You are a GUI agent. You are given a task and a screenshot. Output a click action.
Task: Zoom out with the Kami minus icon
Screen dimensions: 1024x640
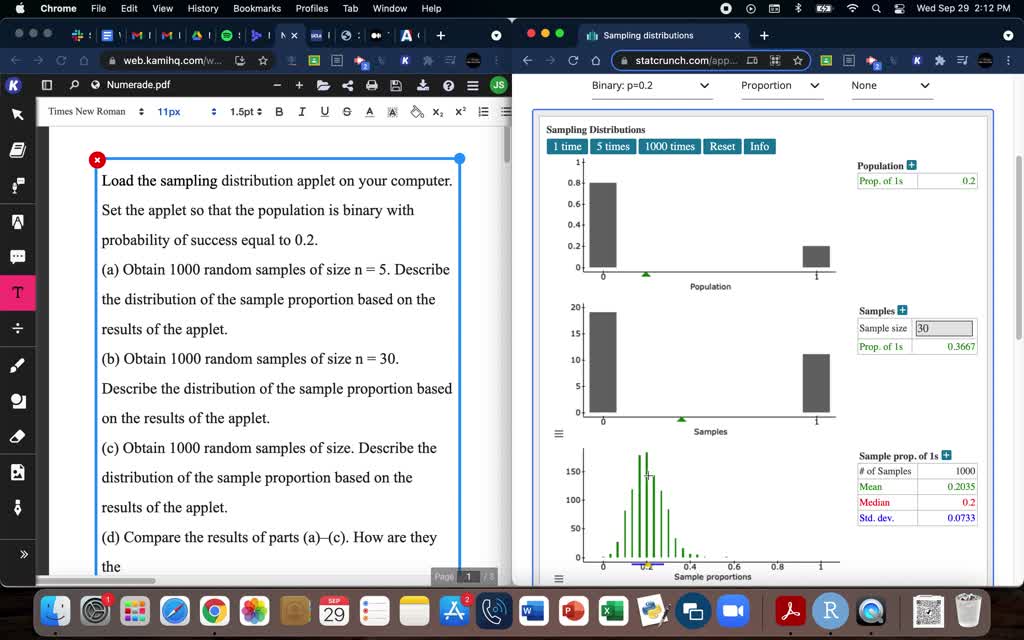coord(278,85)
